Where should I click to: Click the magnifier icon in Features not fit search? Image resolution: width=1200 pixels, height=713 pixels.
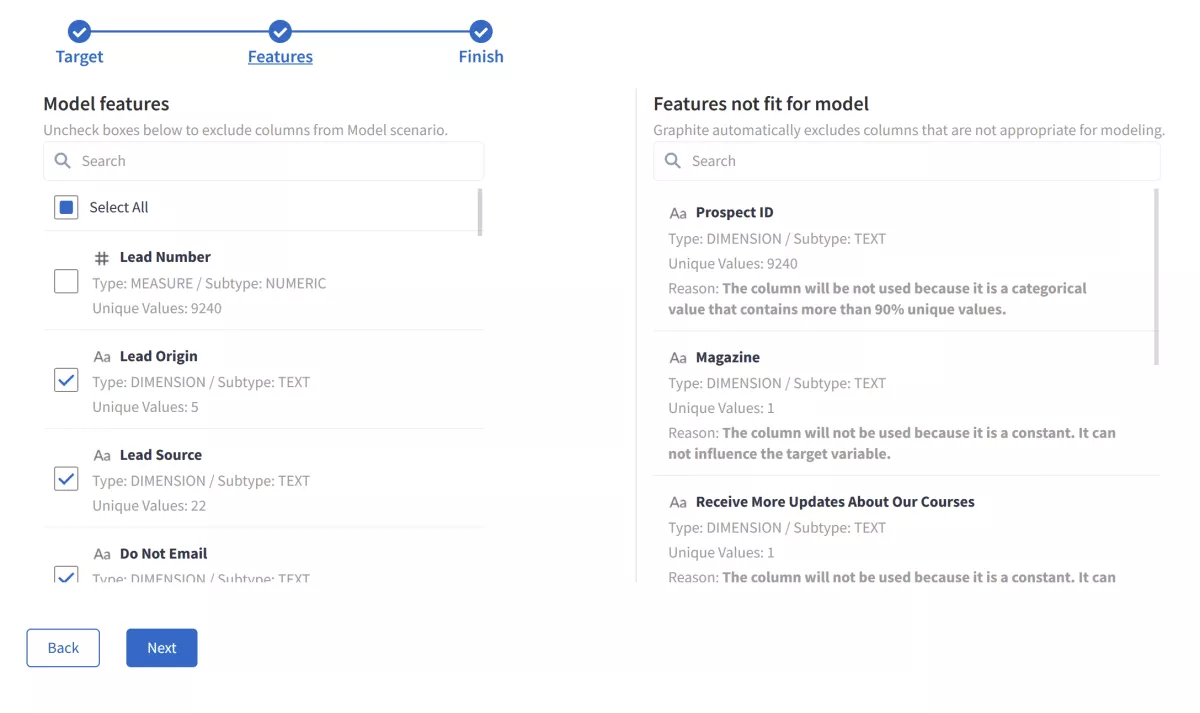point(672,160)
